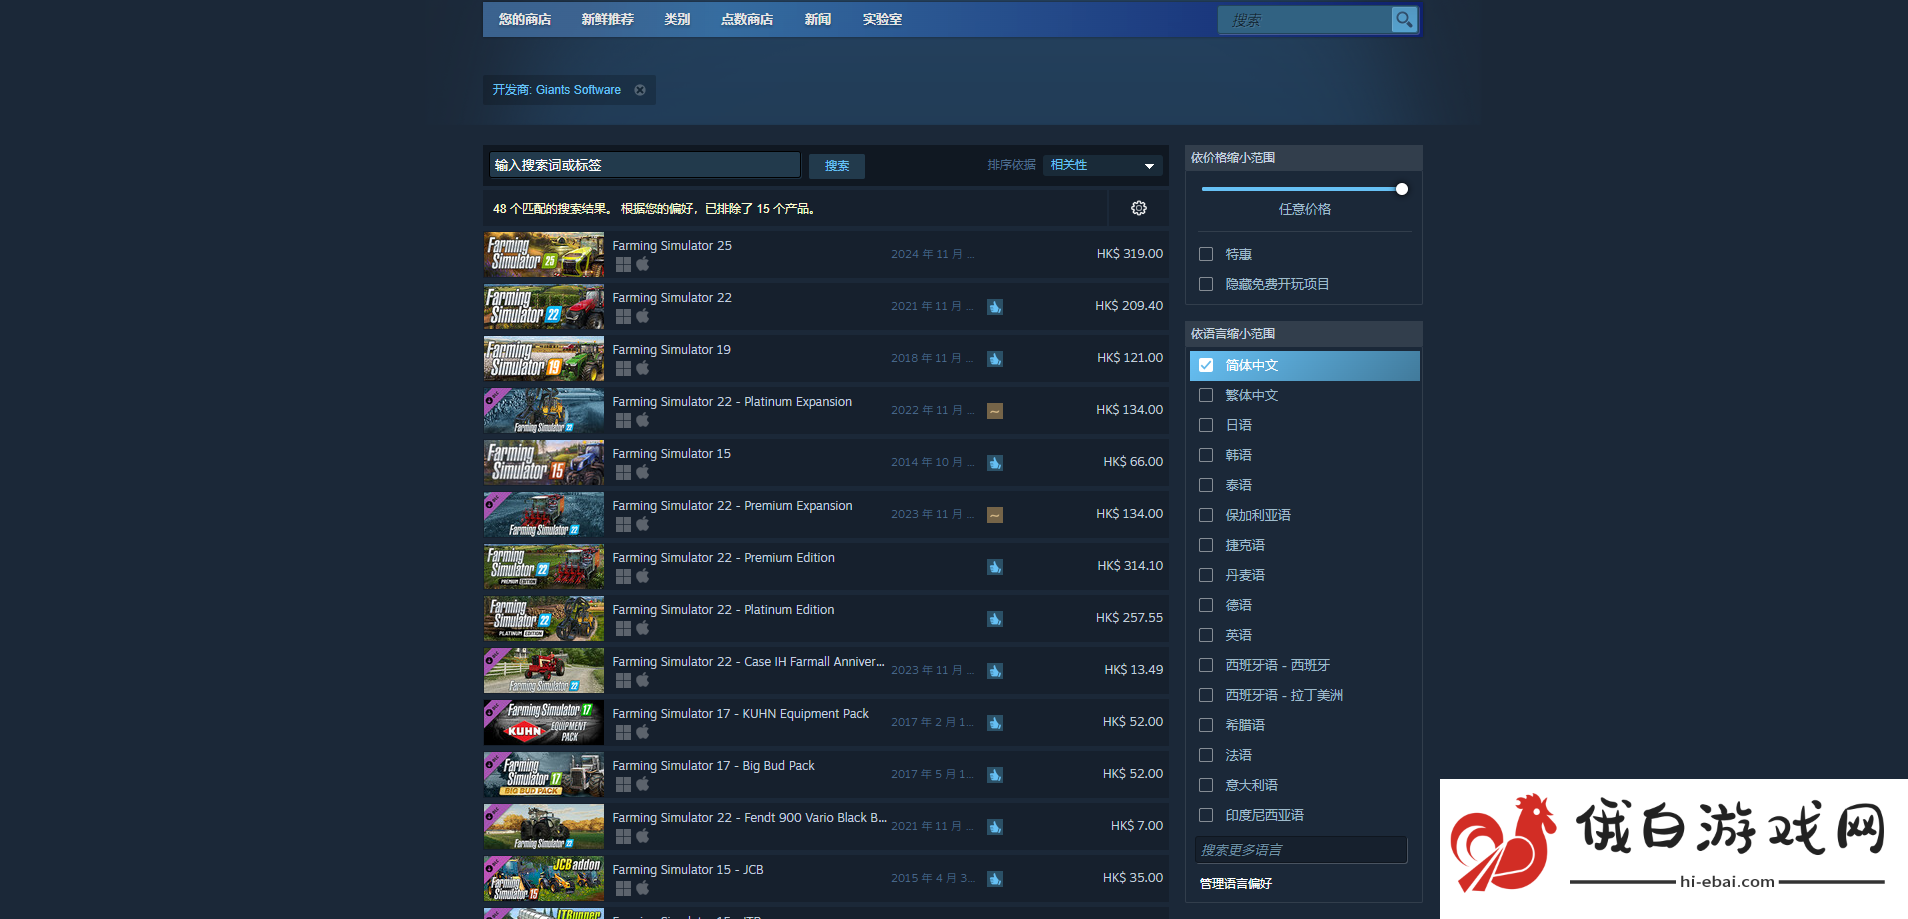Check 德语 language filter
This screenshot has width=1908, height=919.
click(x=1206, y=605)
